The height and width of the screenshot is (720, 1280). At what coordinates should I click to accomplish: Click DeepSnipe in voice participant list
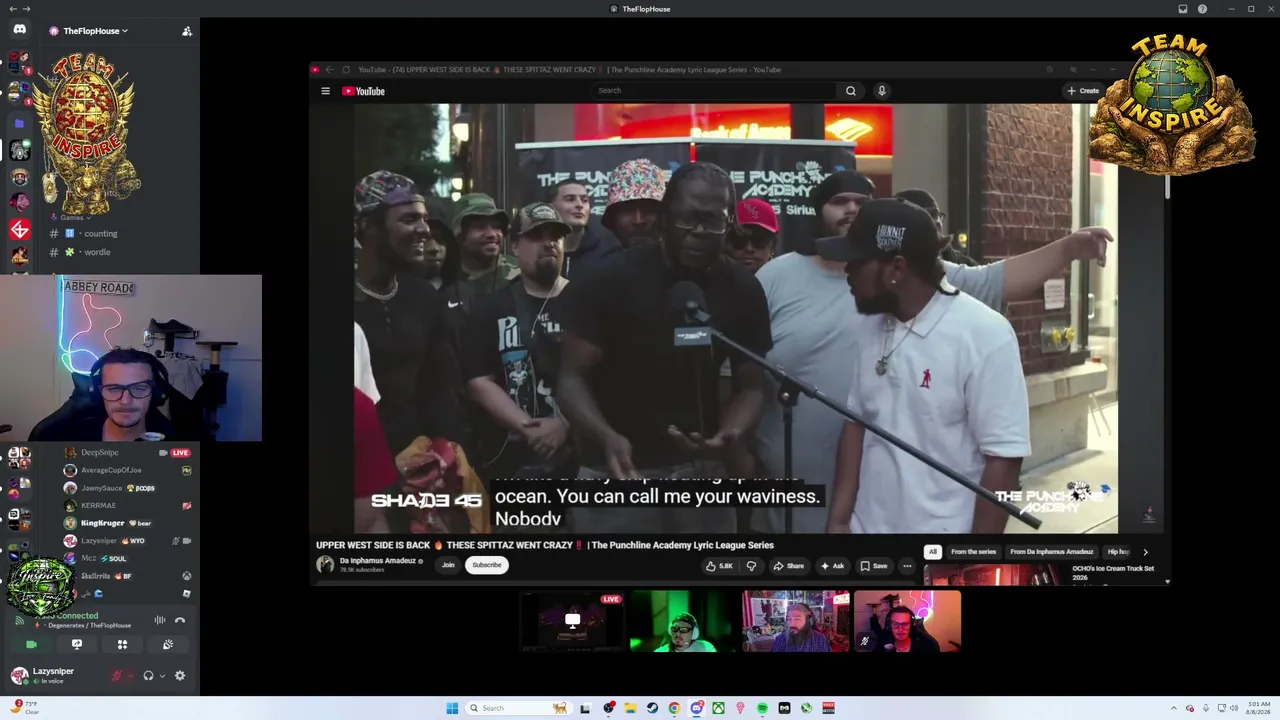pos(99,453)
